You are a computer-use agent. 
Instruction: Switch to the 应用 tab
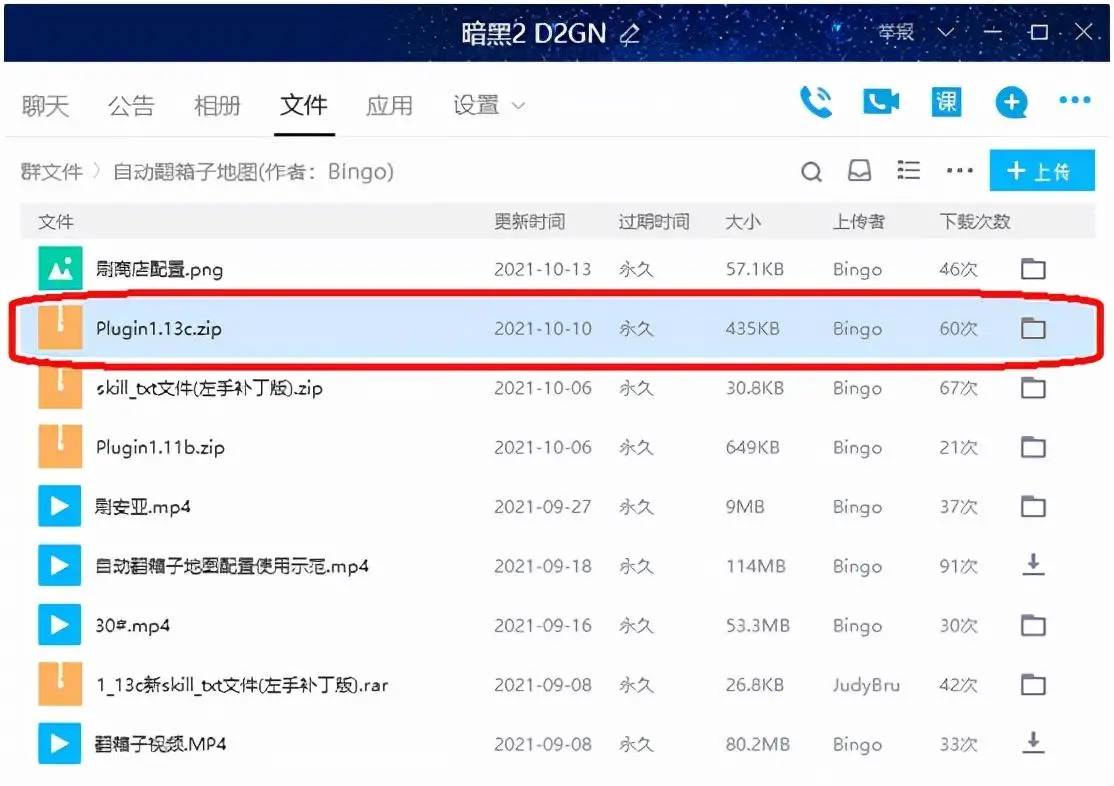click(x=390, y=105)
